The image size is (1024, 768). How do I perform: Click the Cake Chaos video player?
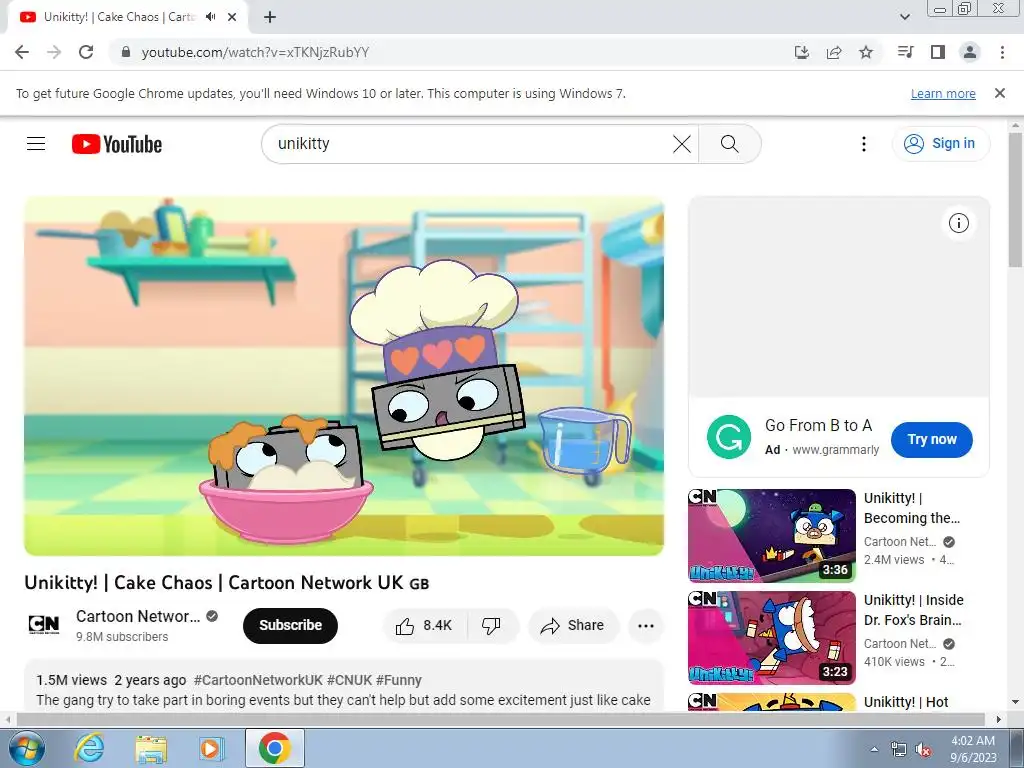(x=344, y=376)
